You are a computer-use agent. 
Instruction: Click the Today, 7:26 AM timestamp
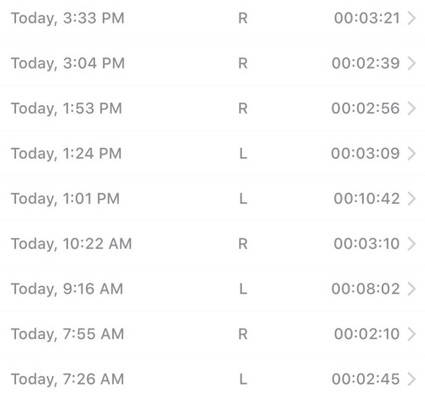[x=68, y=380]
